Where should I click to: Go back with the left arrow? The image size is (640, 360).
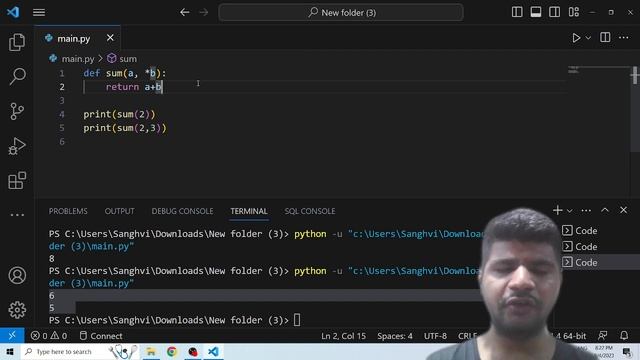pyautogui.click(x=184, y=12)
